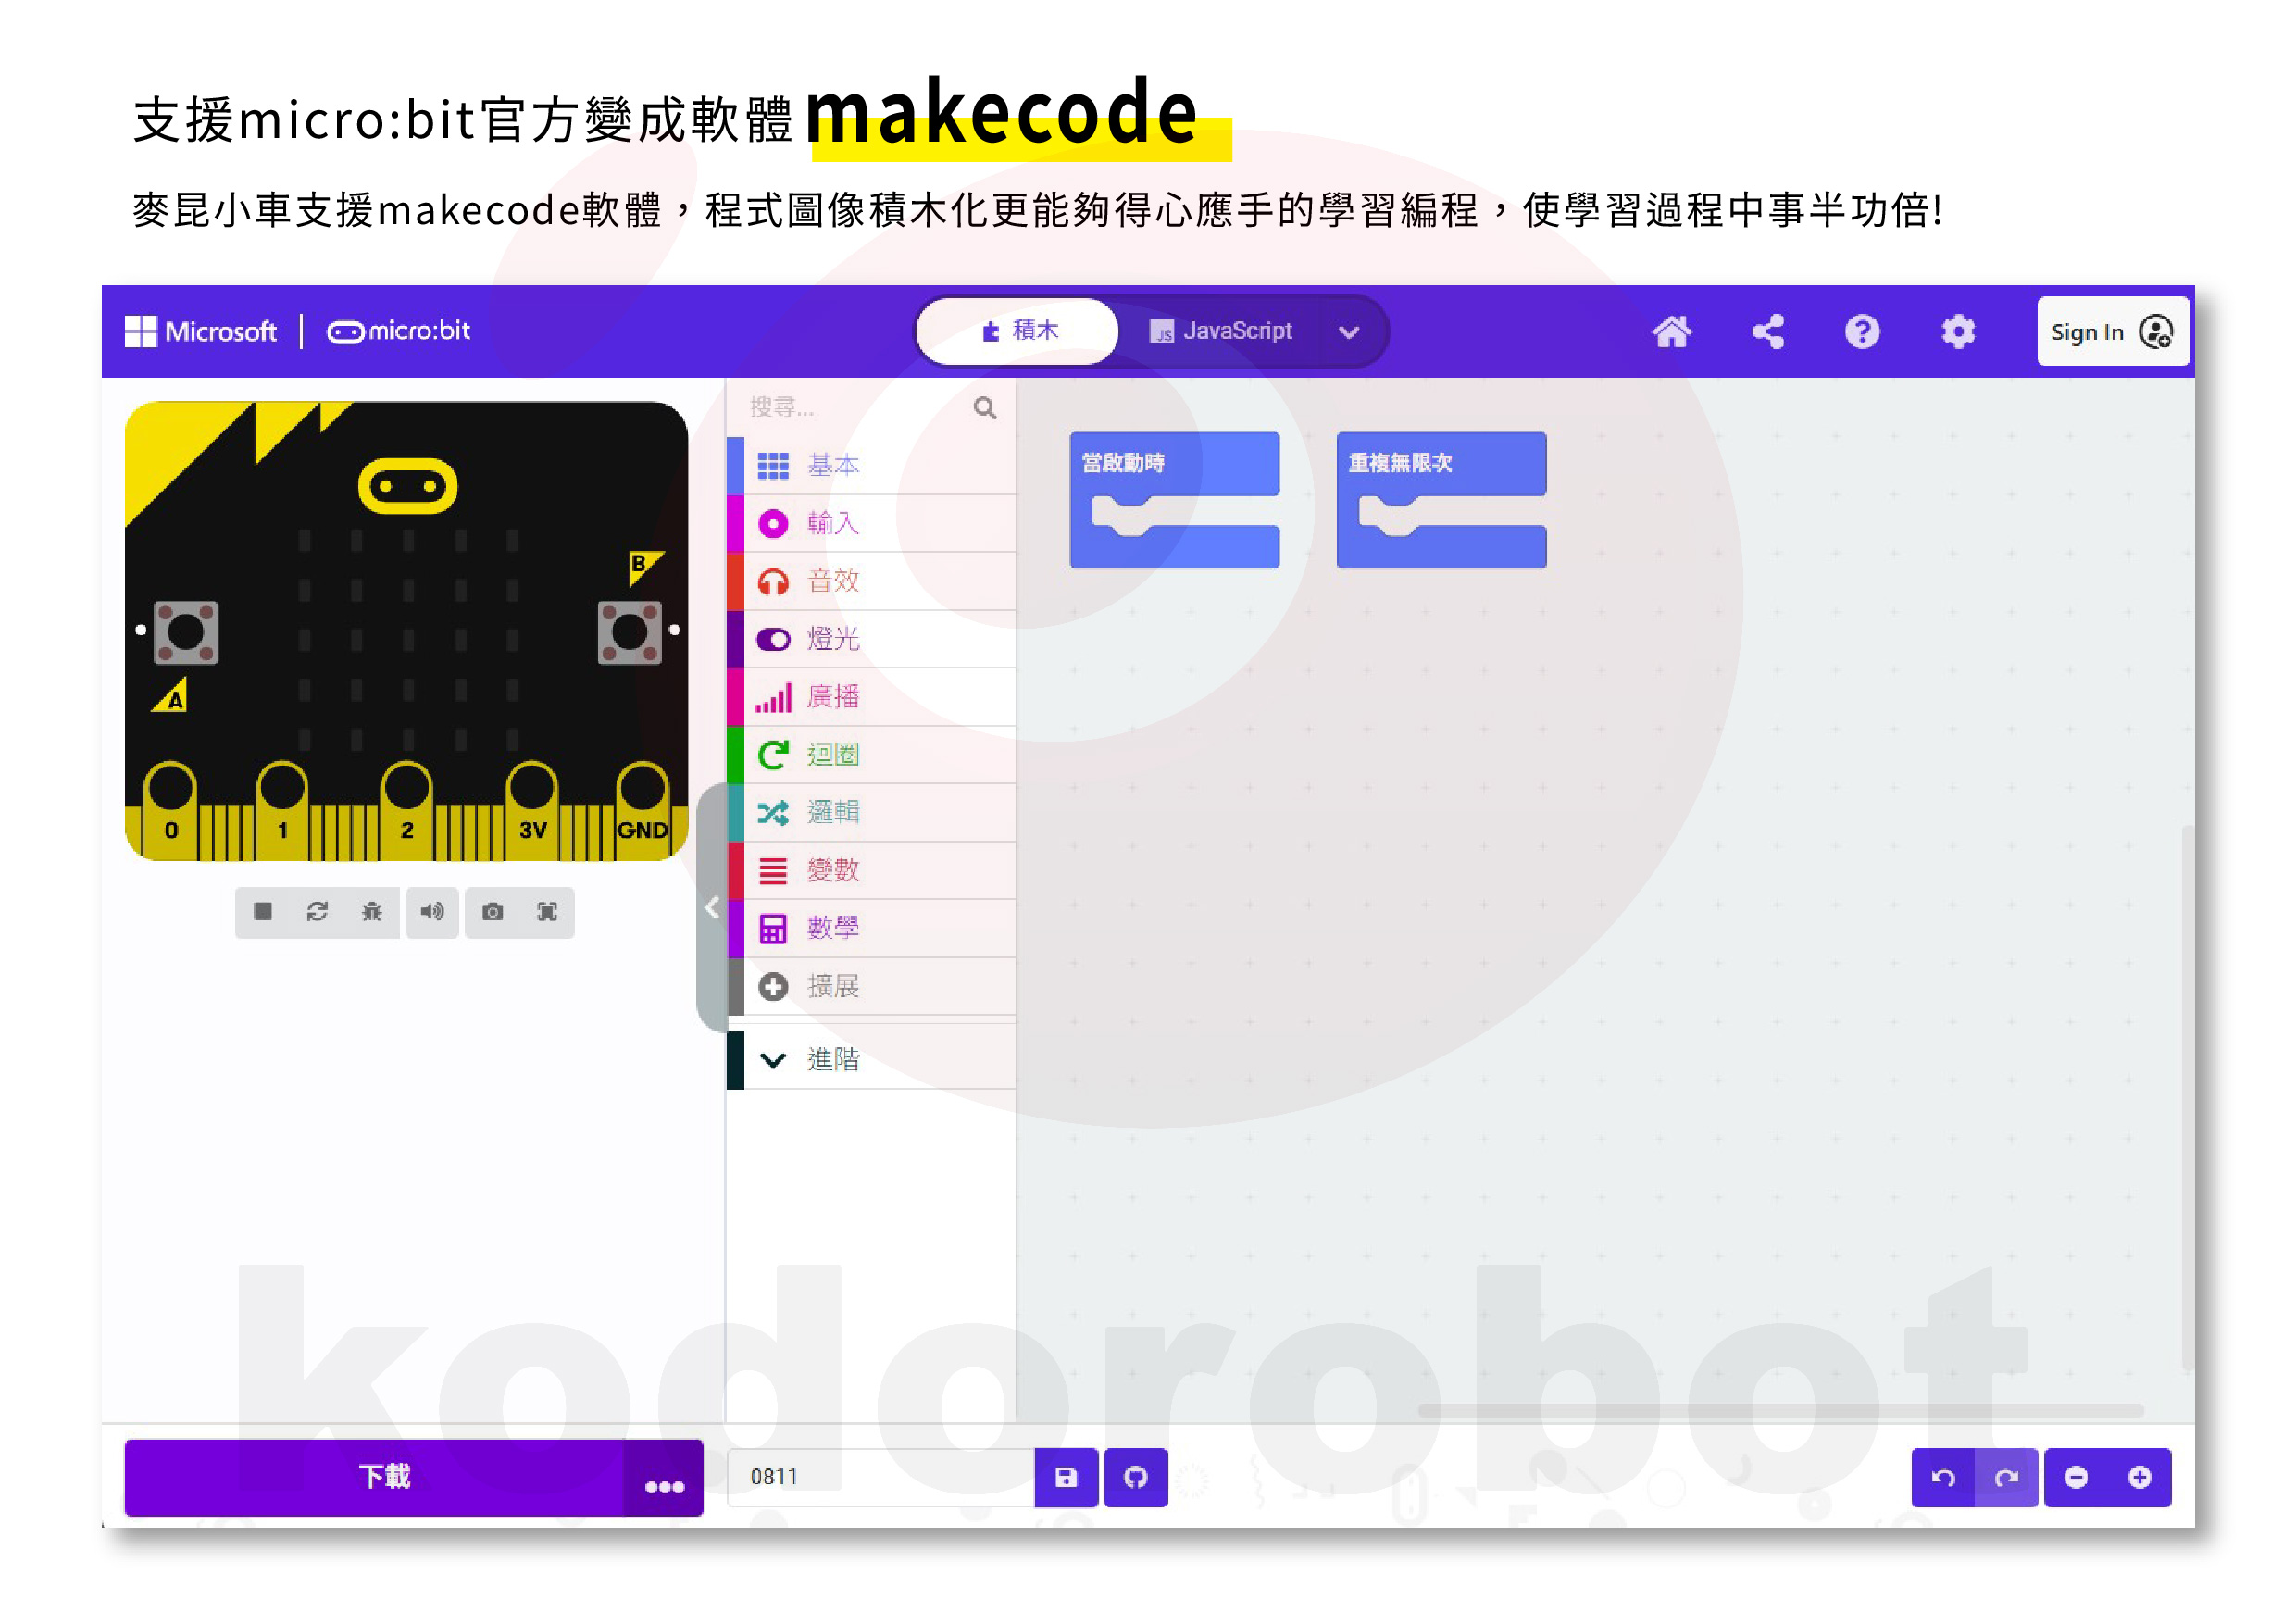2296x1624 pixels.
Task: Open the Help question mark menu
Action: click(x=1861, y=331)
